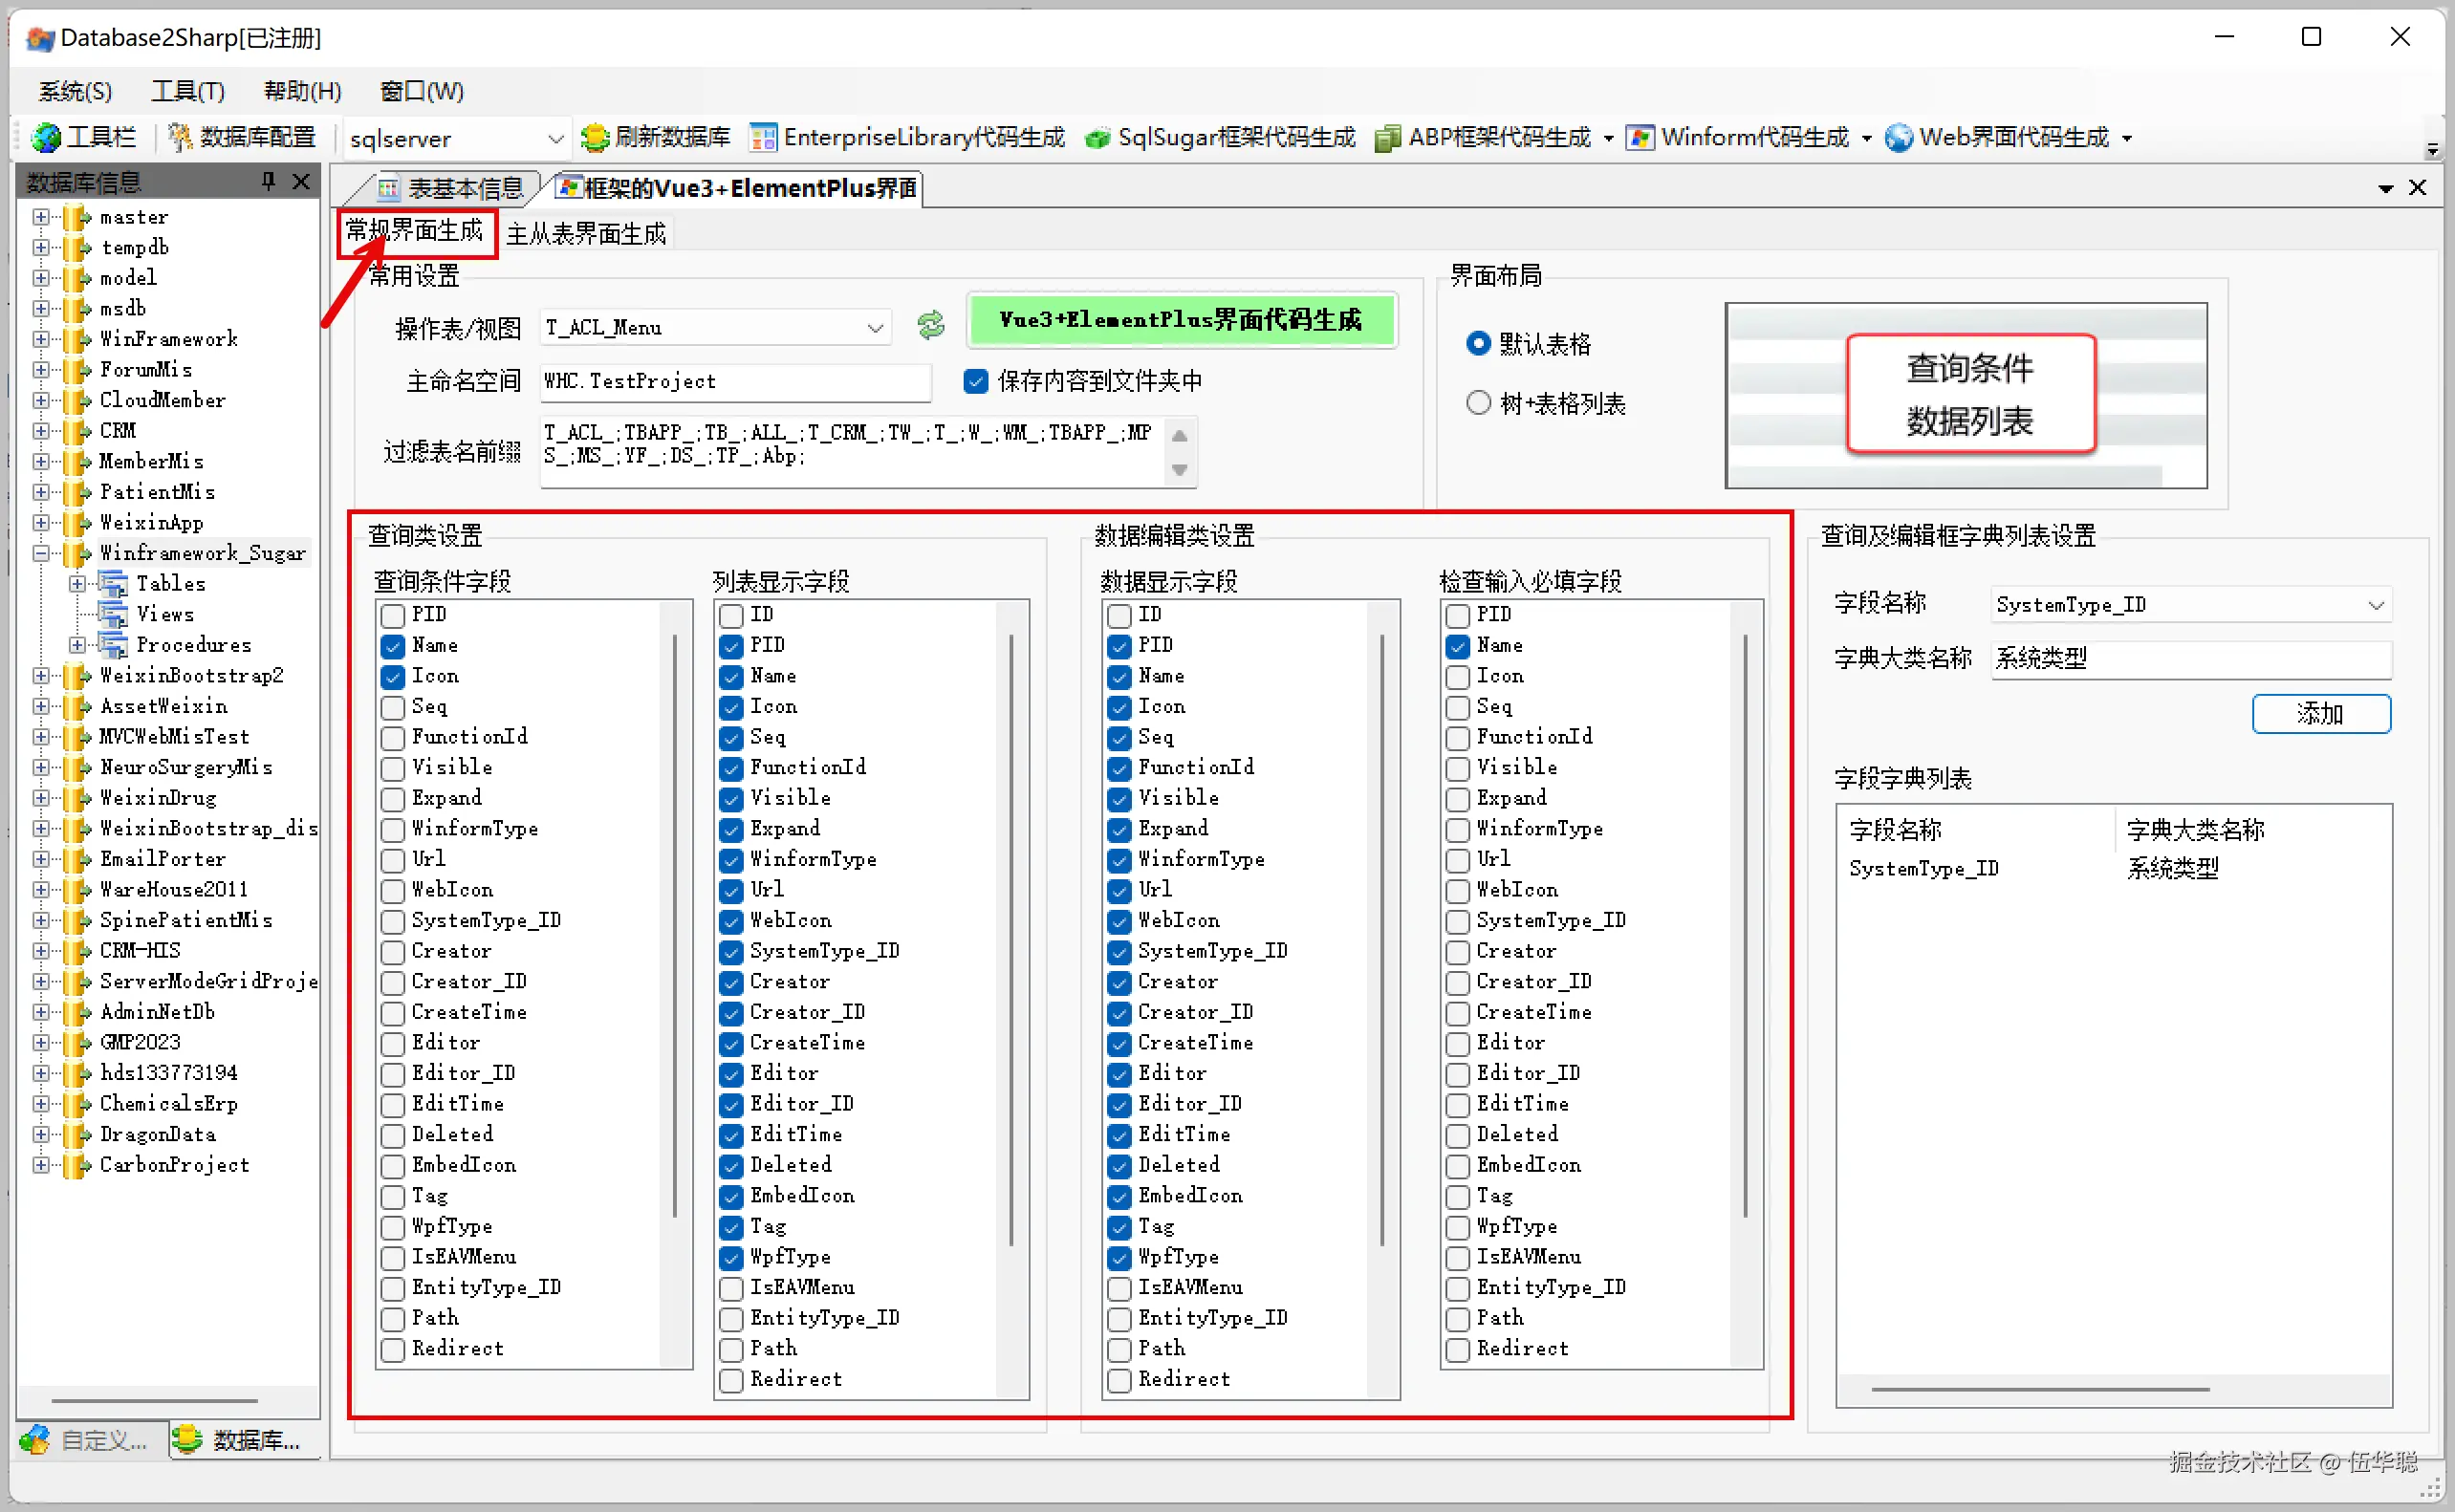The width and height of the screenshot is (2455, 1512).
Task: Select the tree plus table list radio option
Action: pos(1478,403)
